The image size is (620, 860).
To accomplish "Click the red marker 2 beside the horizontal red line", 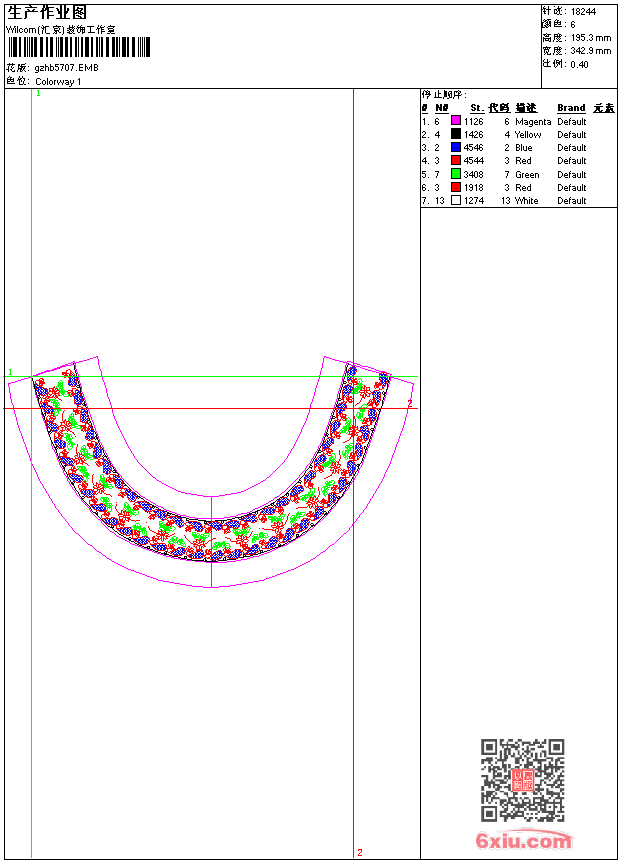I will click(x=409, y=403).
